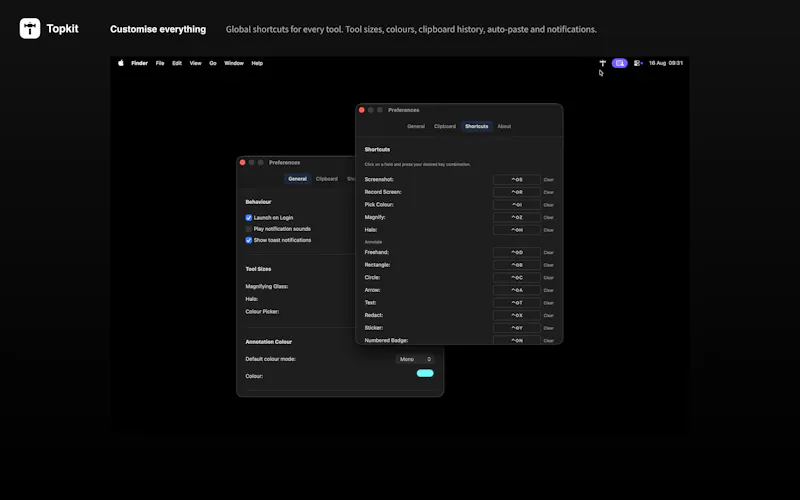The width and height of the screenshot is (800, 500).
Task: Switch to Clipboard tab in front Preferences window
Action: pyautogui.click(x=445, y=127)
